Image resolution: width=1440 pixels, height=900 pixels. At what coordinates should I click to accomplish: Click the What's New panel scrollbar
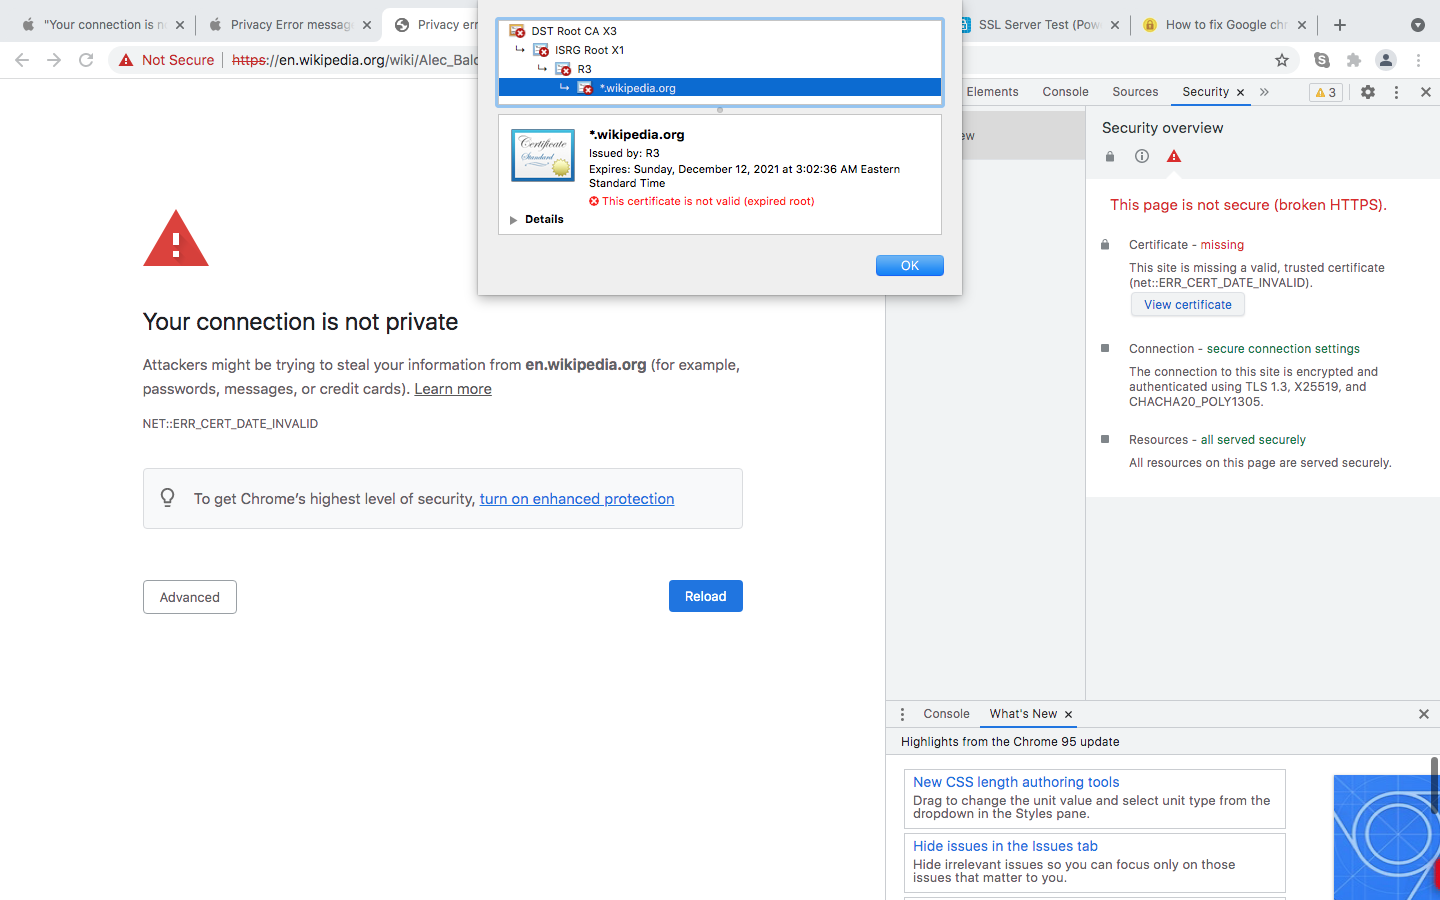point(1435,785)
